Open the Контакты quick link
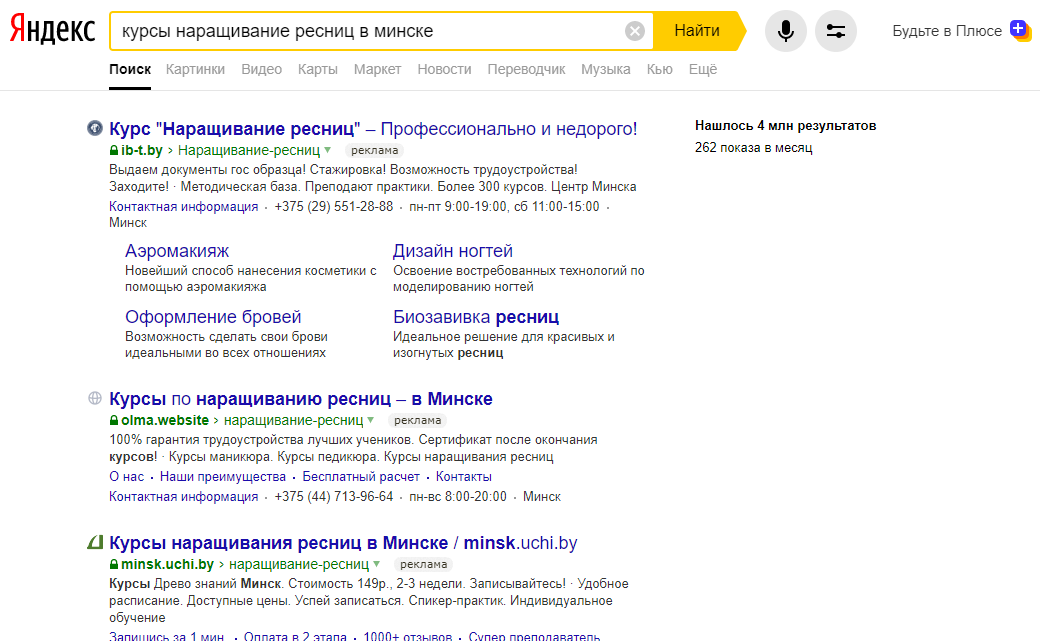The height and width of the screenshot is (641, 1040). [464, 476]
